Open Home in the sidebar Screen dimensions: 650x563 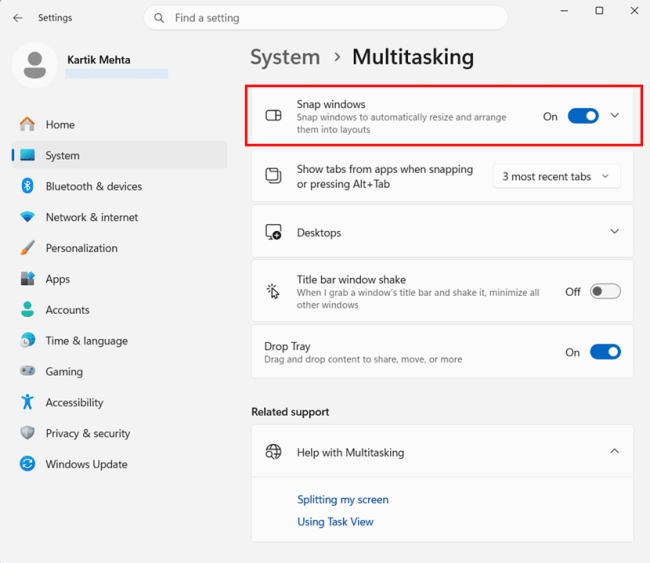click(119, 124)
